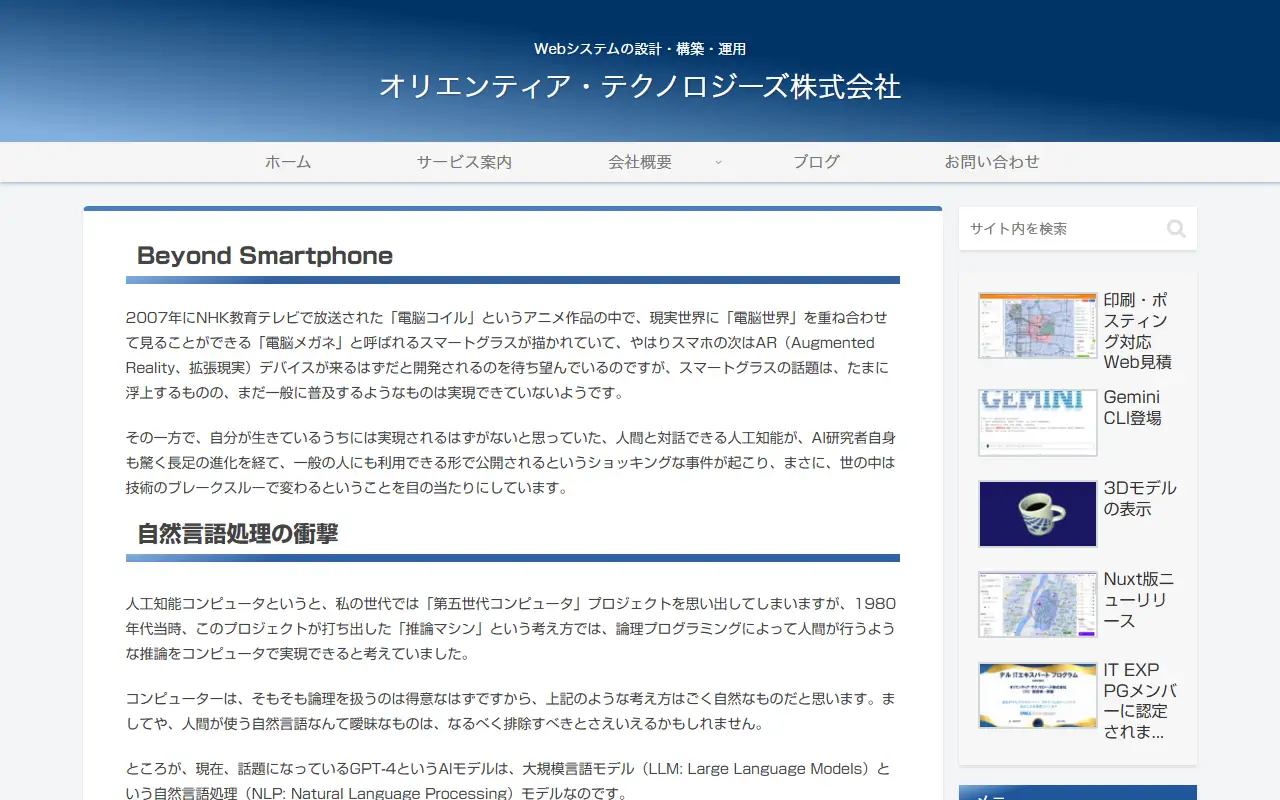Open the 会社概要 menu item
The image size is (1280, 800).
[640, 162]
